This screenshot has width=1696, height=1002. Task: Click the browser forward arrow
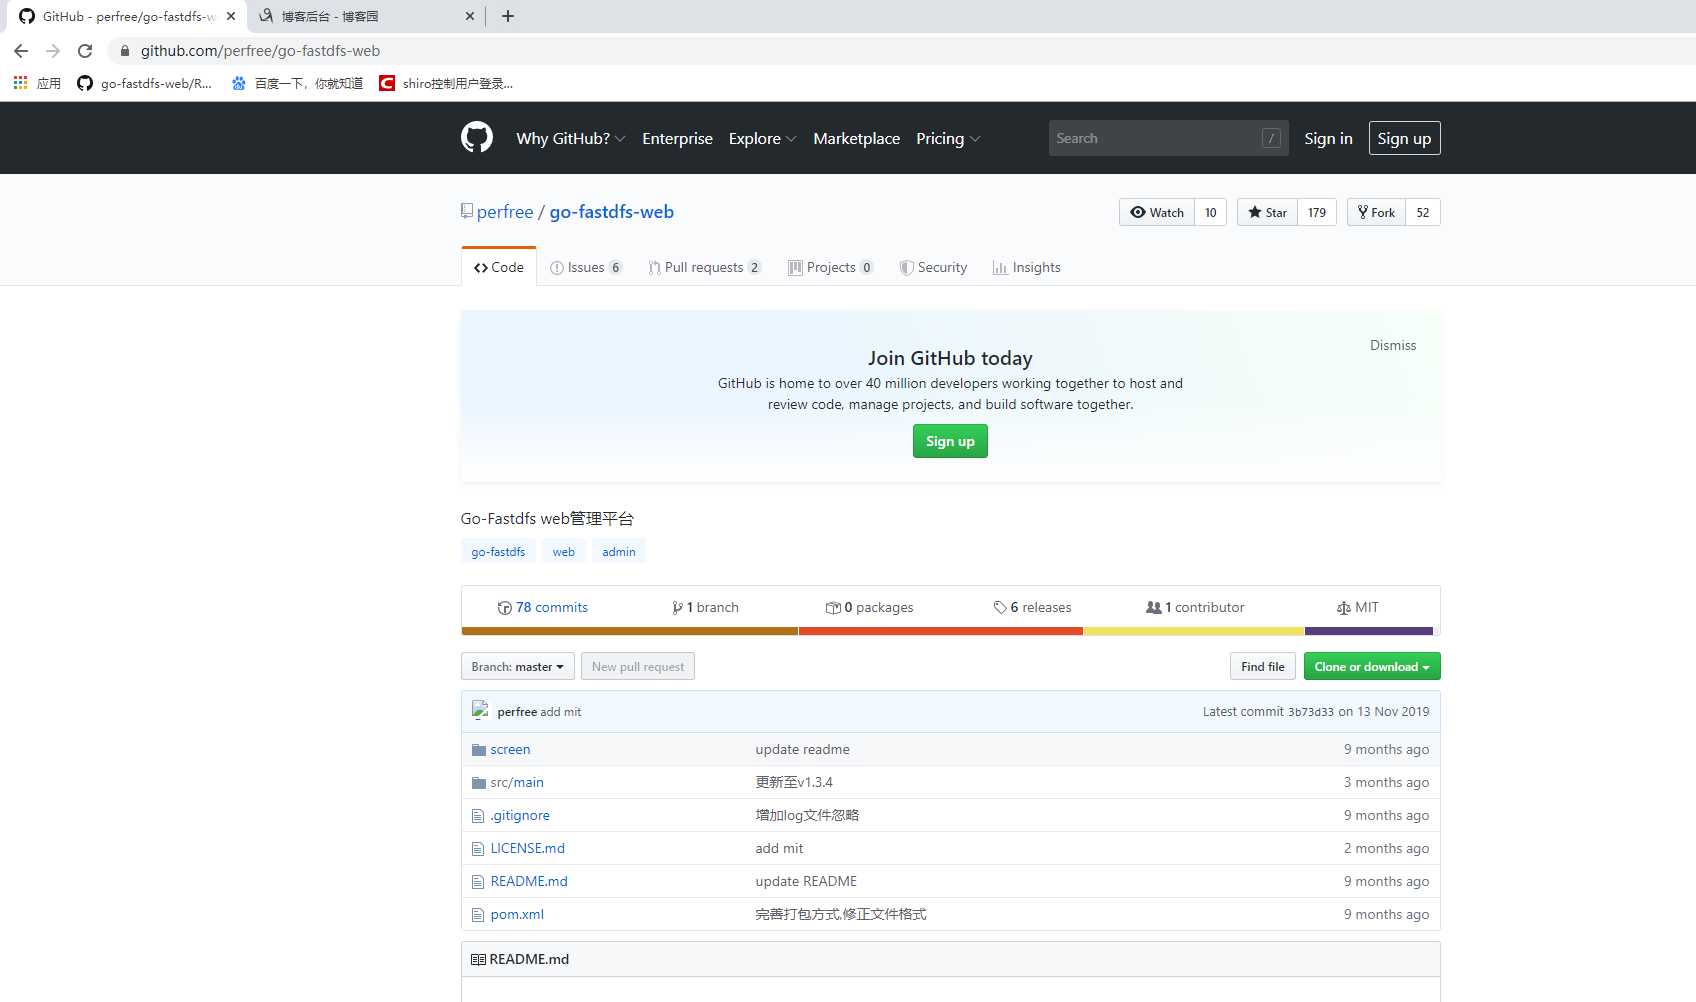53,51
